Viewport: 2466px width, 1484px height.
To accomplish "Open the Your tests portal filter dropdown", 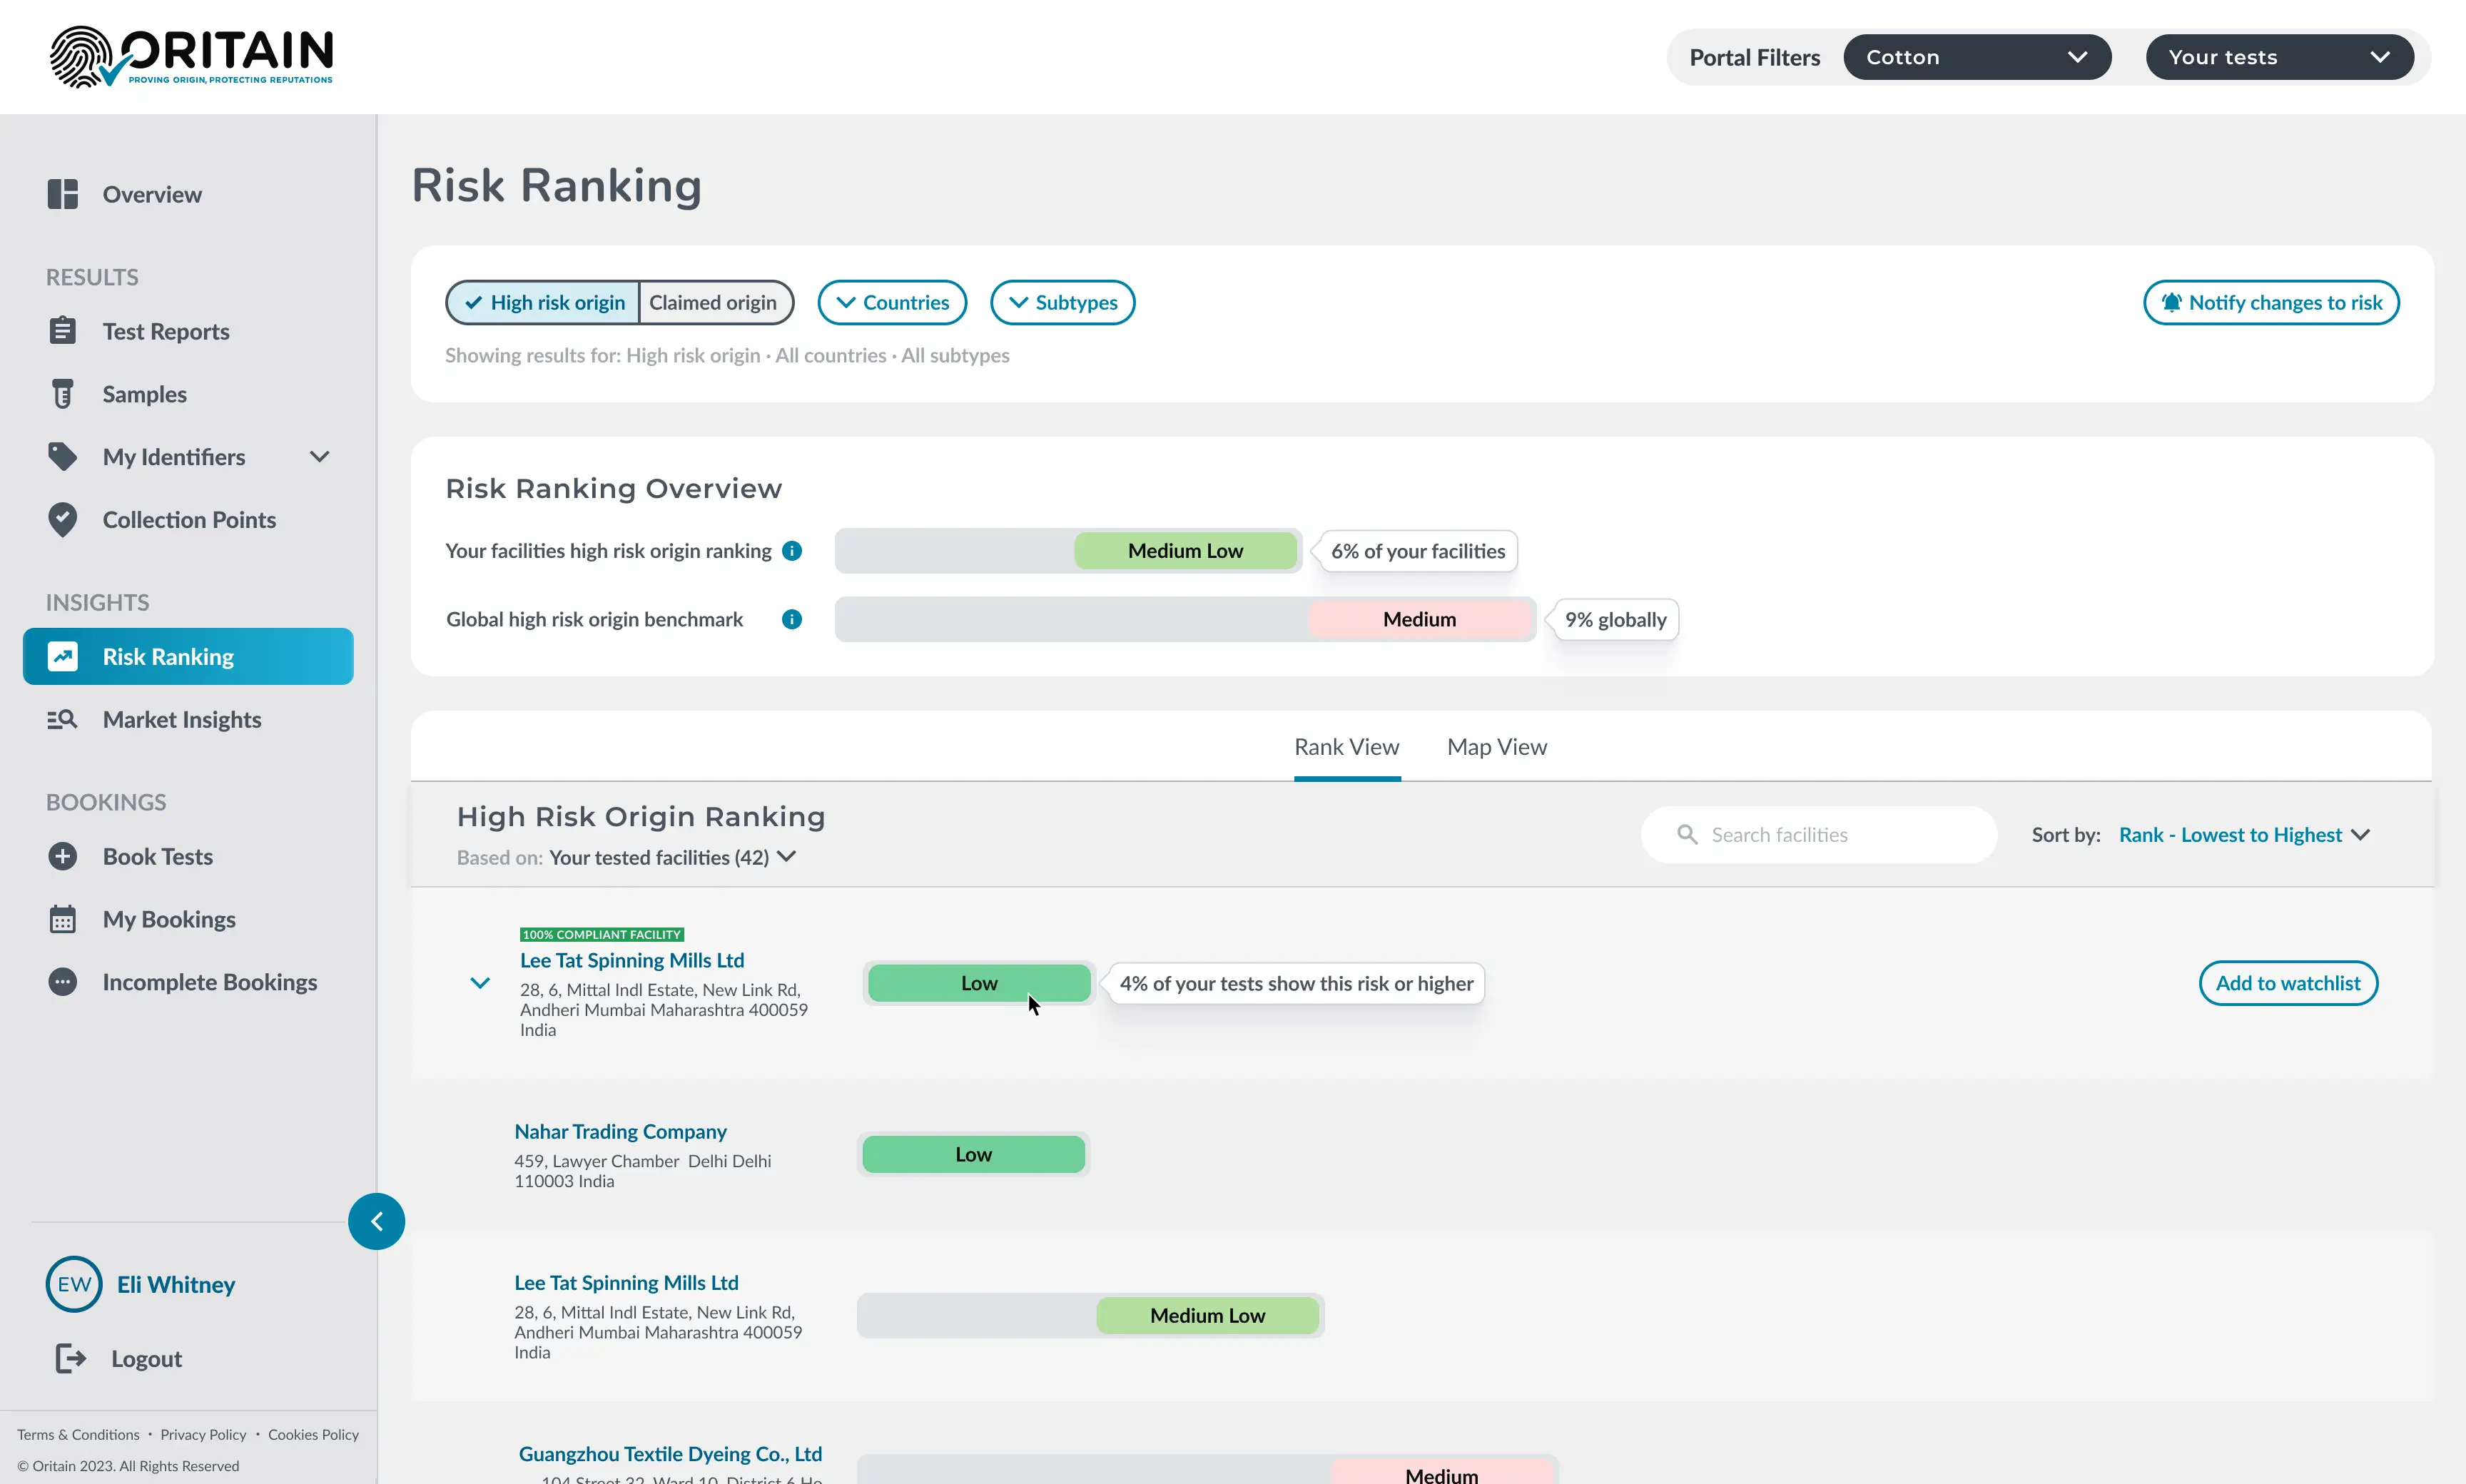I will tap(2279, 57).
